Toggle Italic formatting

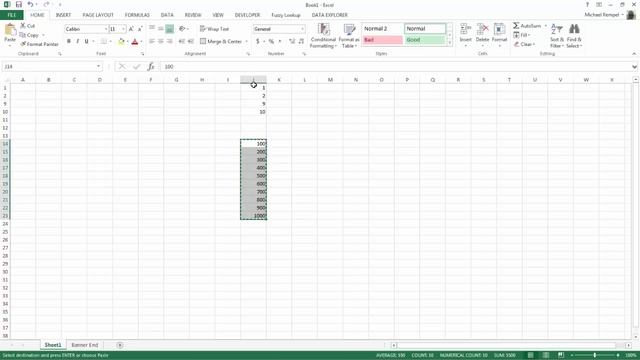coord(78,41)
